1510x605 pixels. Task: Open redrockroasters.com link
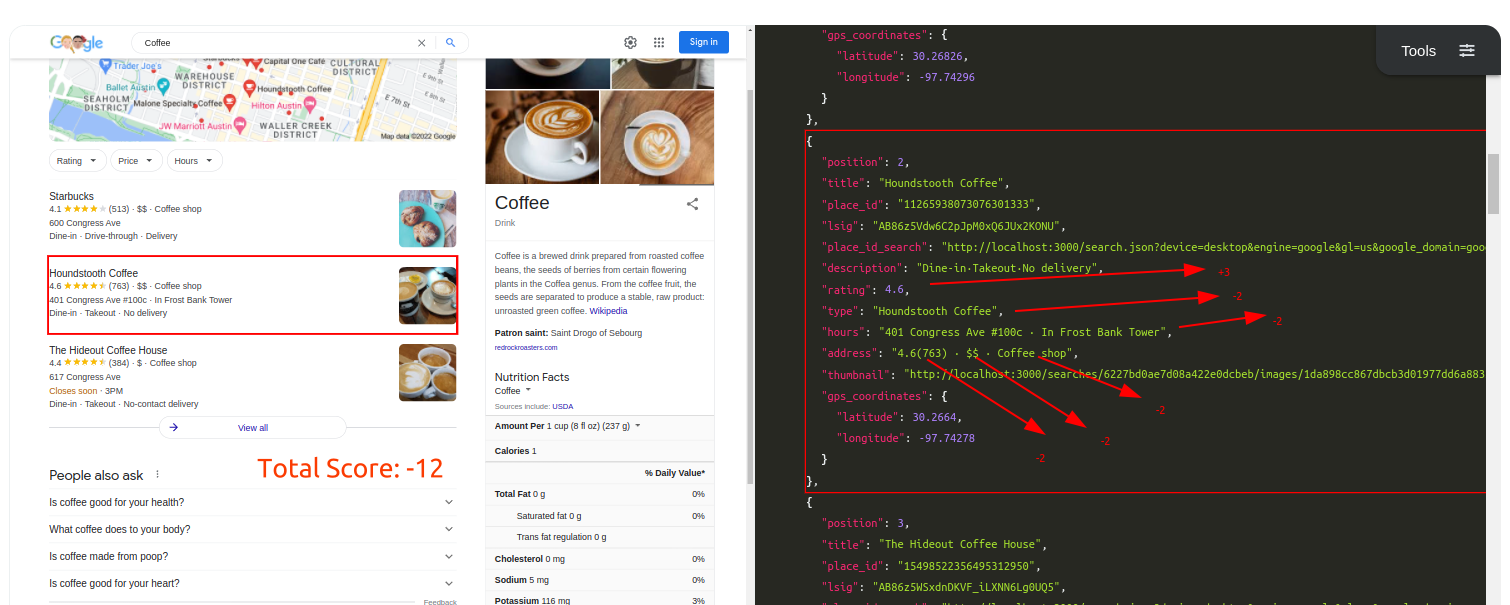click(x=526, y=347)
